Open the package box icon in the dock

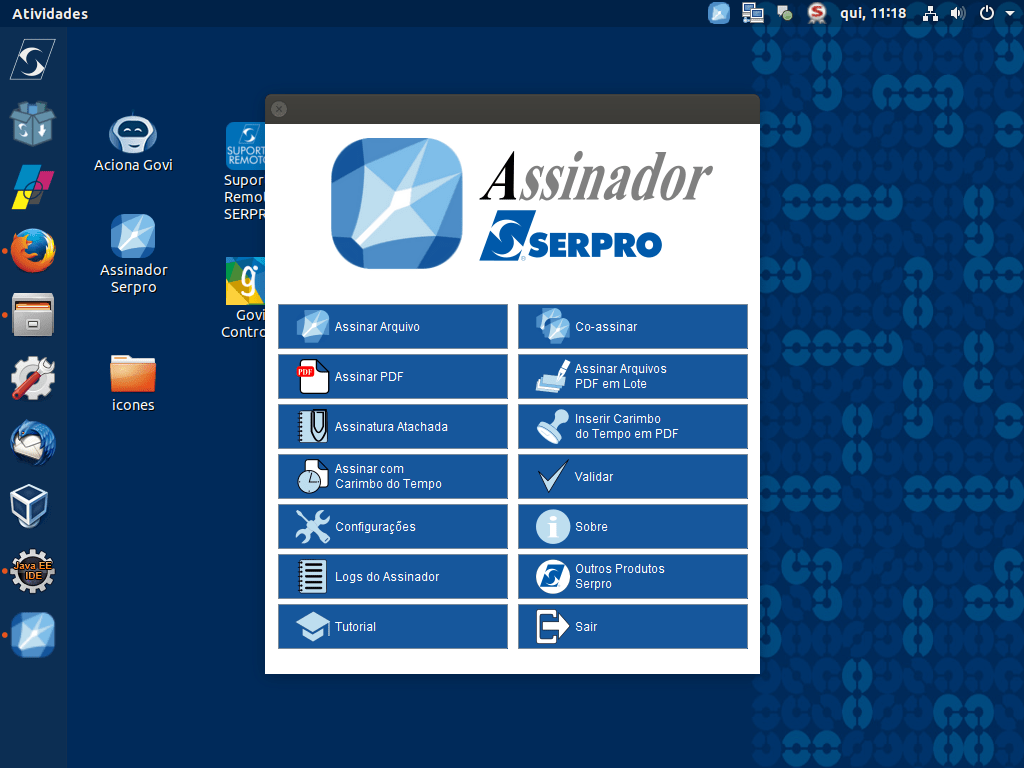[x=33, y=123]
